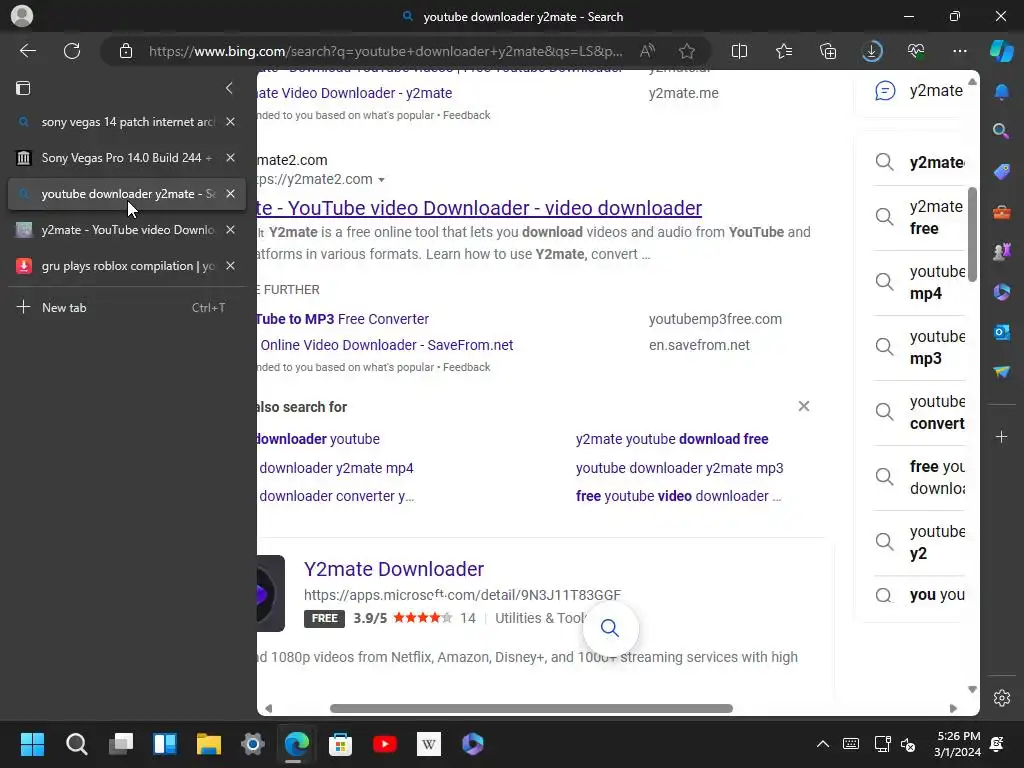Show hidden system tray icons chevron
The image size is (1024, 768).
pyautogui.click(x=823, y=744)
